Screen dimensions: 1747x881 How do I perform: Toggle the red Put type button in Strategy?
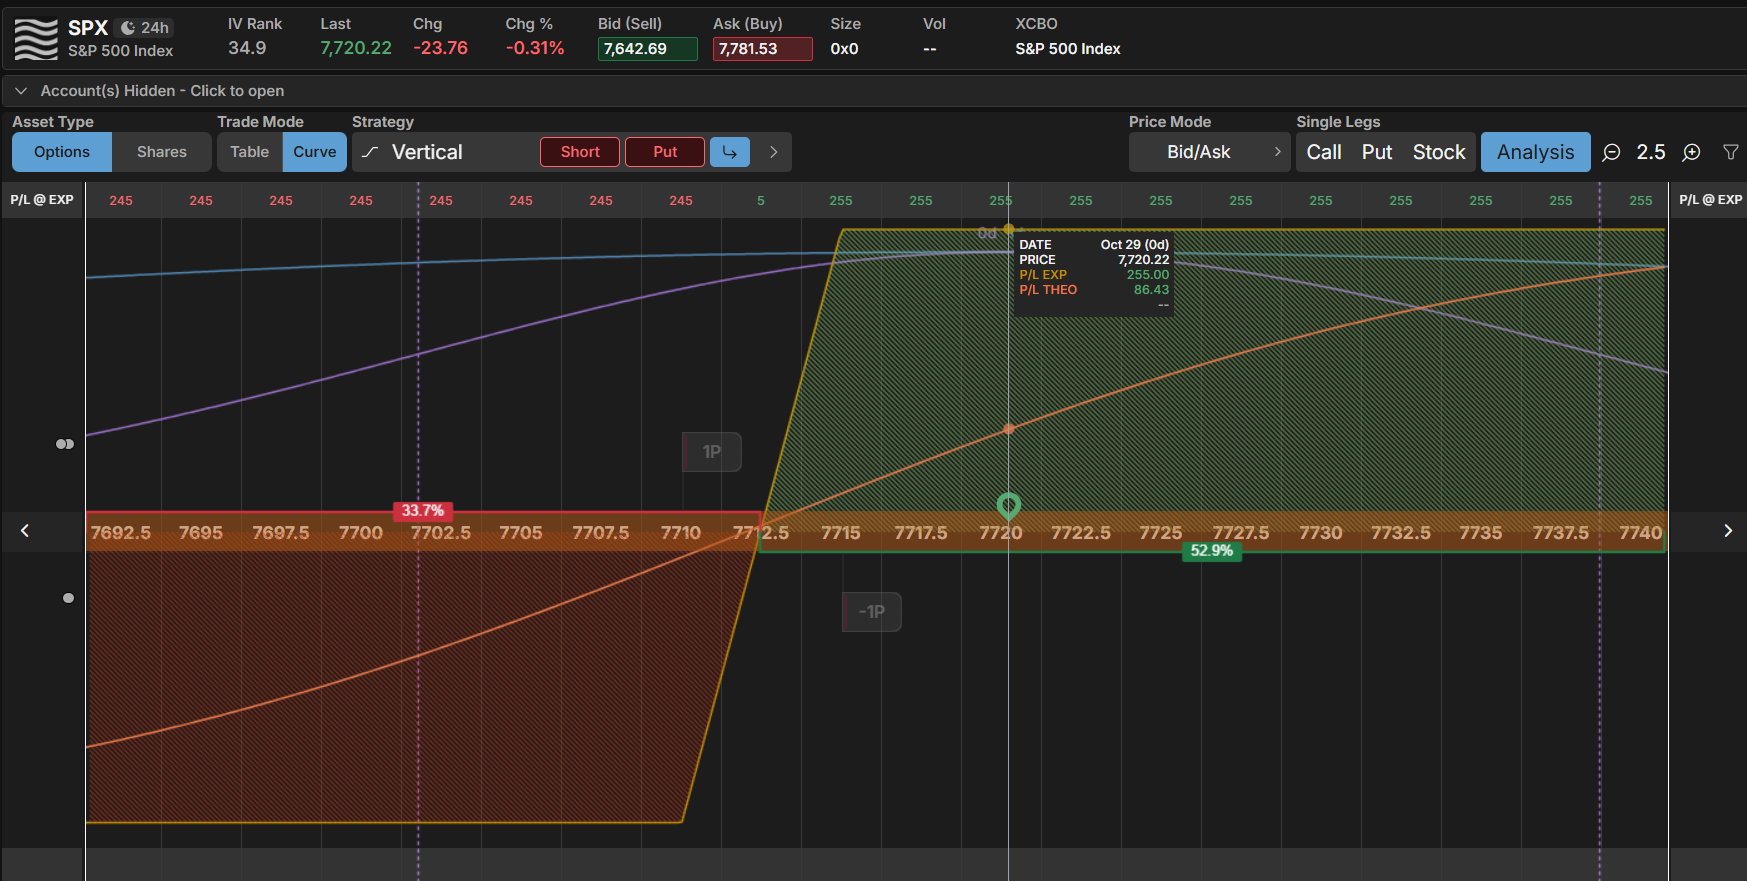[665, 152]
